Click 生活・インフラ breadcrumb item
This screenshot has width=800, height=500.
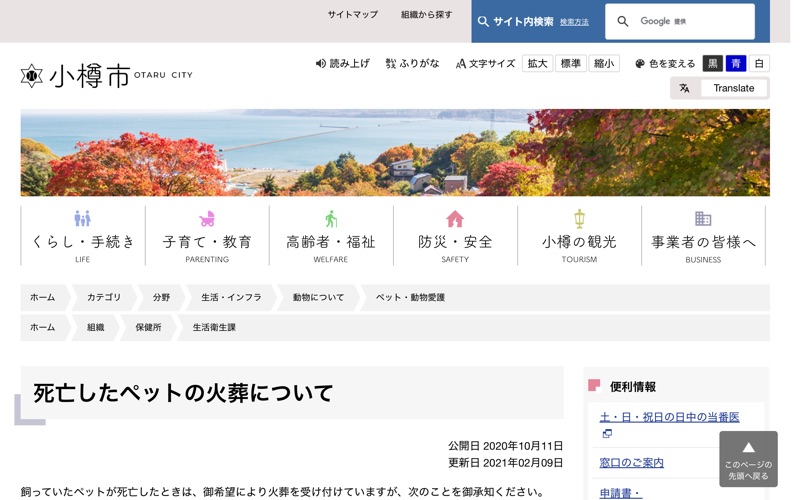tap(231, 297)
